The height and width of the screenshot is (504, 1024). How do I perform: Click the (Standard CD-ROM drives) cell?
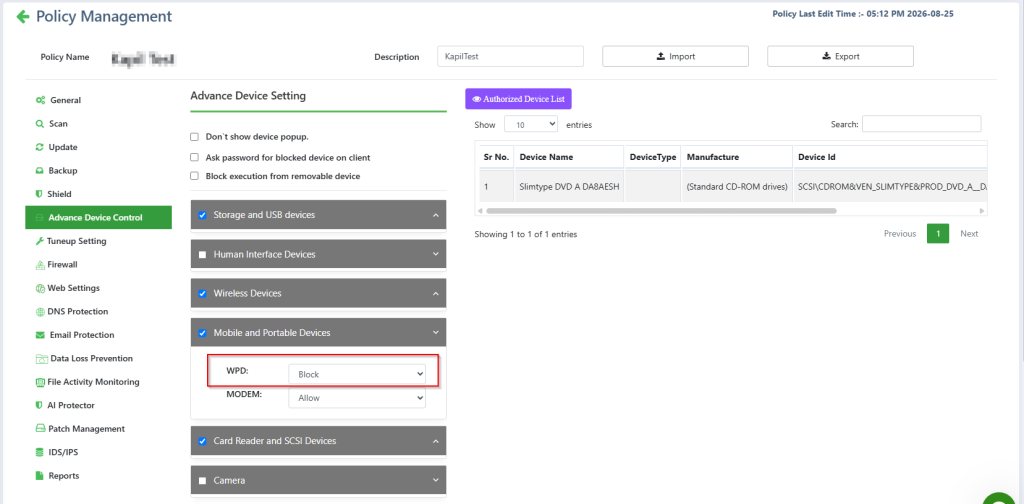click(x=737, y=187)
